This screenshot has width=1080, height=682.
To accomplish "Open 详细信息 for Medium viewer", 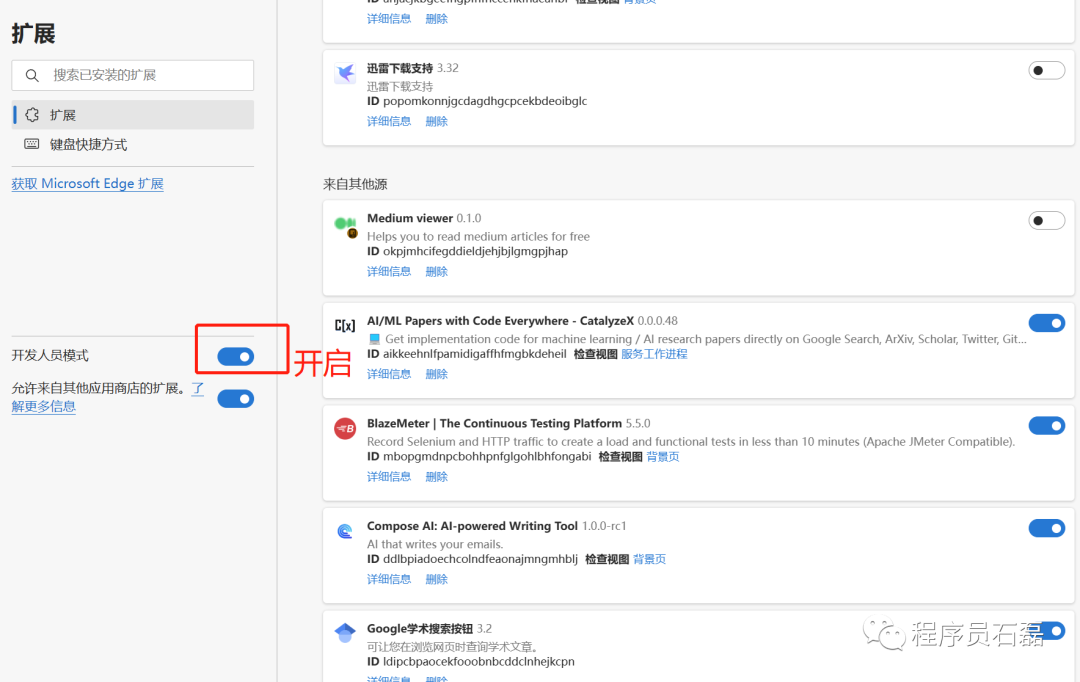I will click(388, 271).
